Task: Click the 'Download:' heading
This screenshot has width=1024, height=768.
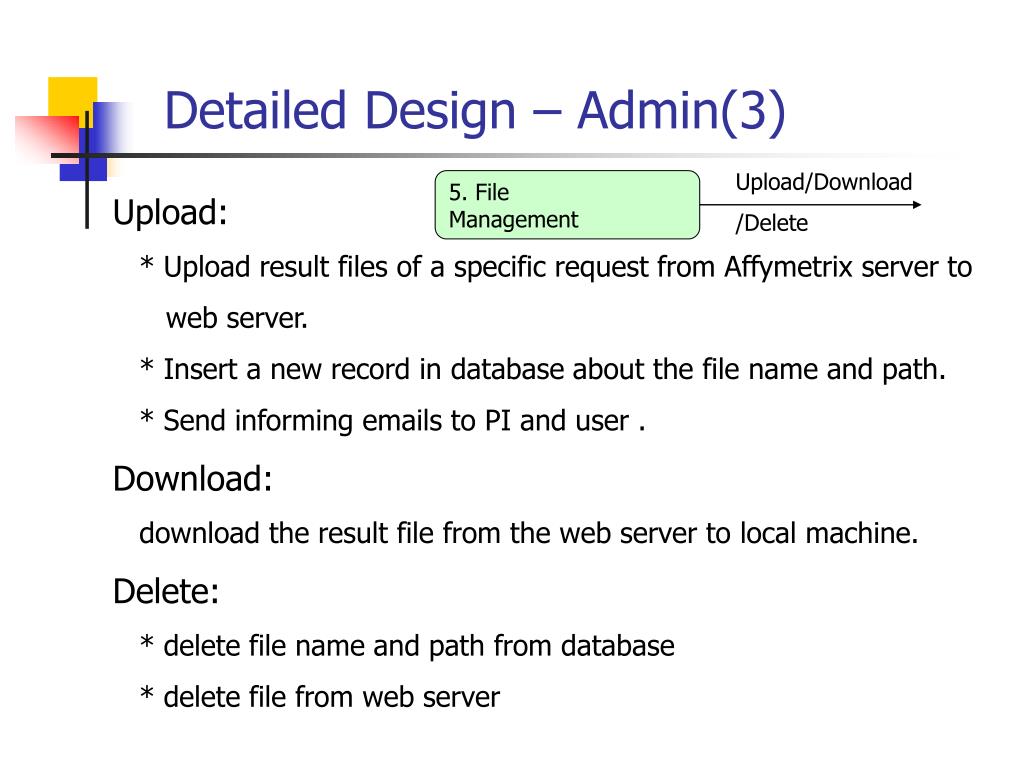Action: [x=193, y=479]
